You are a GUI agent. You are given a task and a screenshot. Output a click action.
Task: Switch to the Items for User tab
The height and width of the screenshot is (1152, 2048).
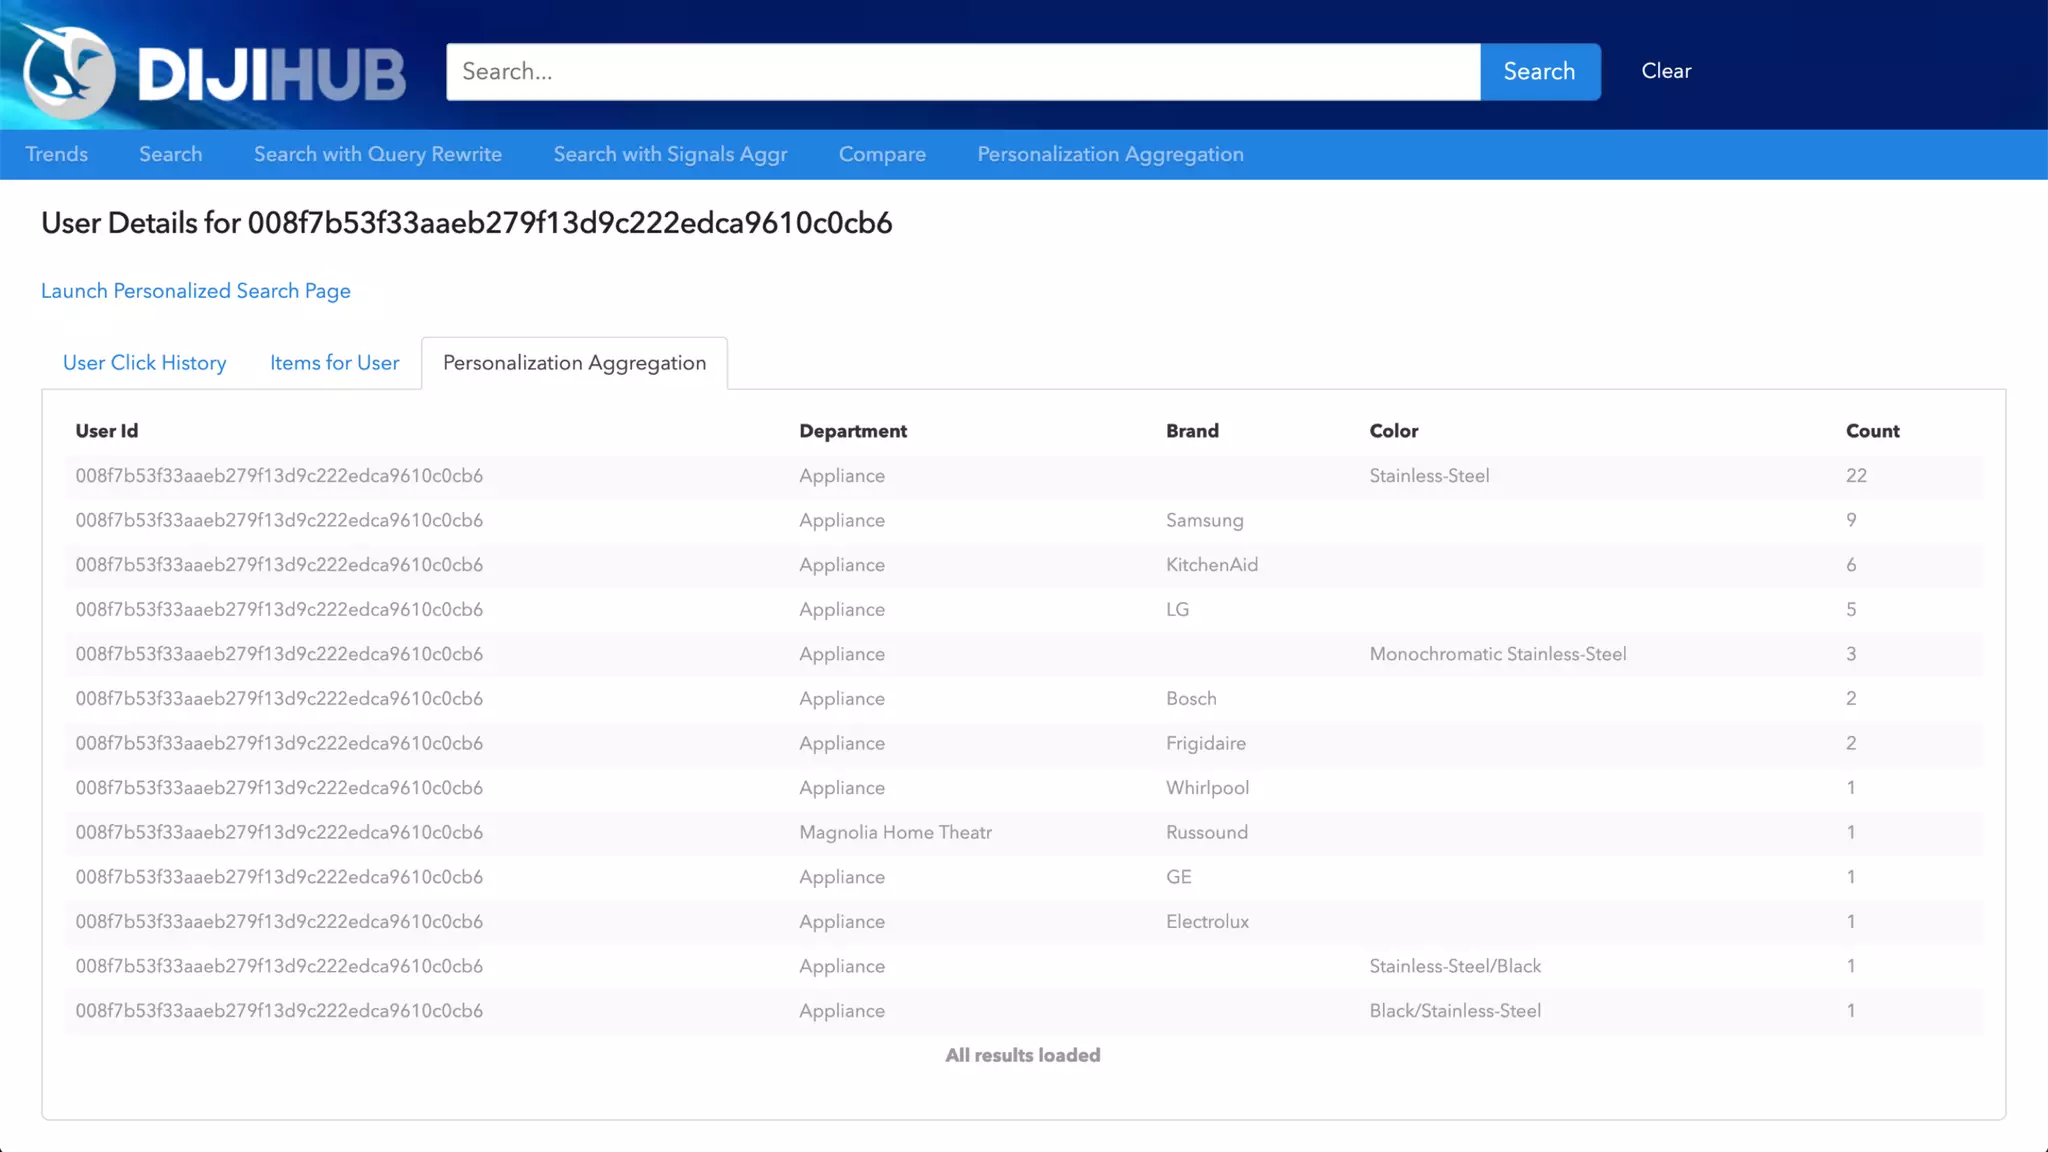point(334,363)
